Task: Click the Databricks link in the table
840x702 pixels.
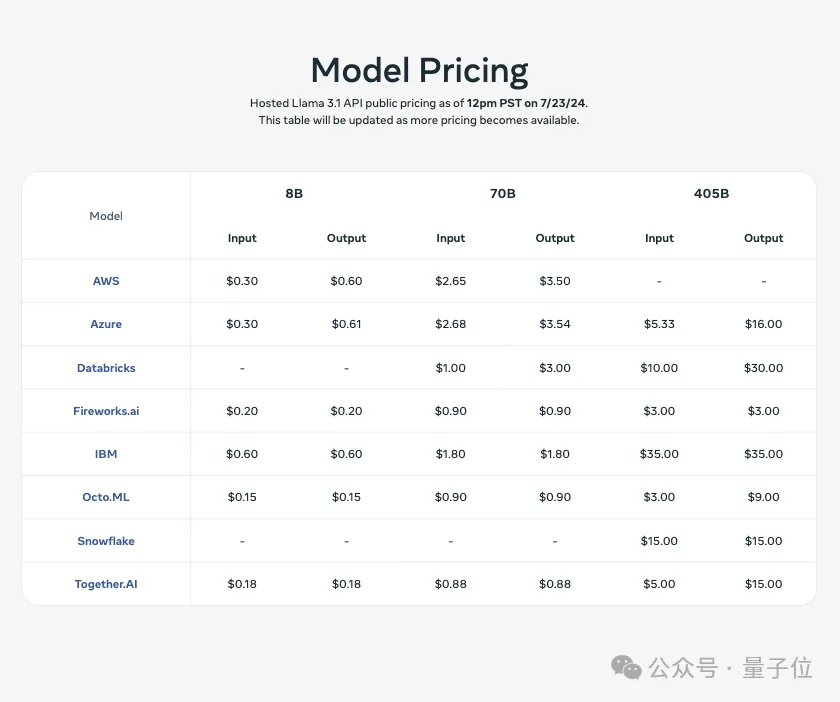Action: (106, 368)
